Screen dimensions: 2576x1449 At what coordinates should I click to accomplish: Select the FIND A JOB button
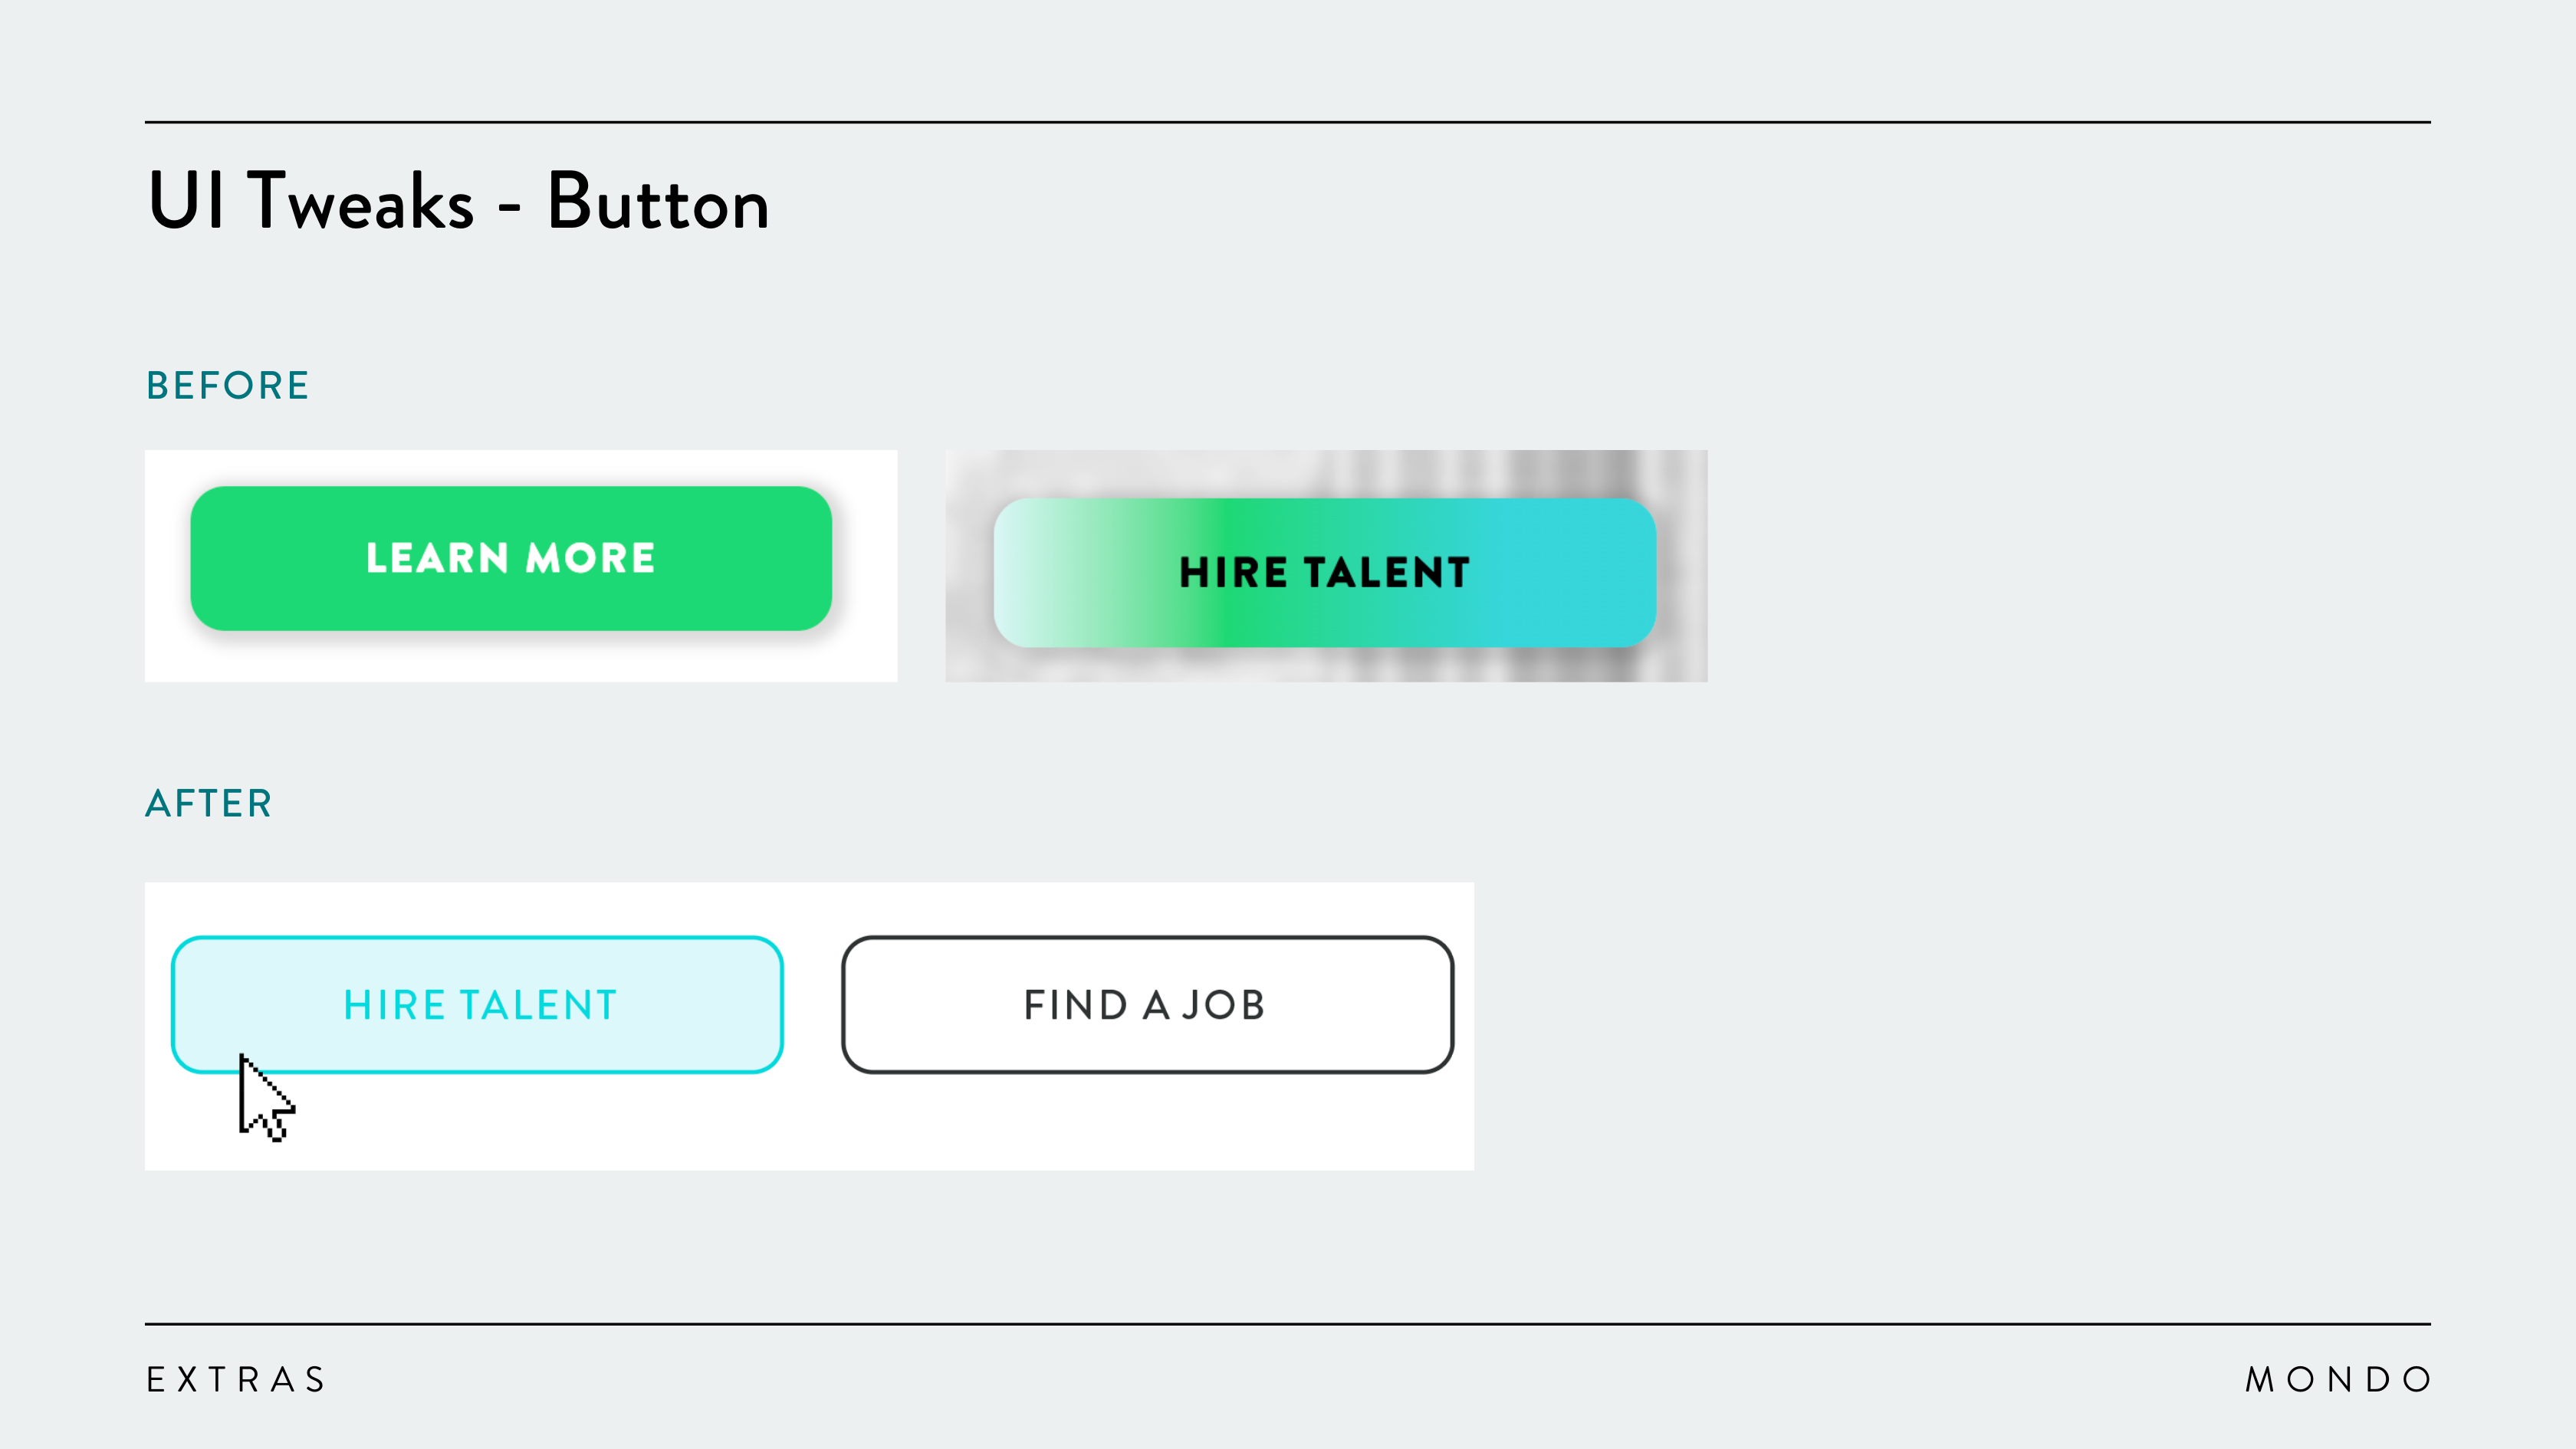click(1146, 1004)
